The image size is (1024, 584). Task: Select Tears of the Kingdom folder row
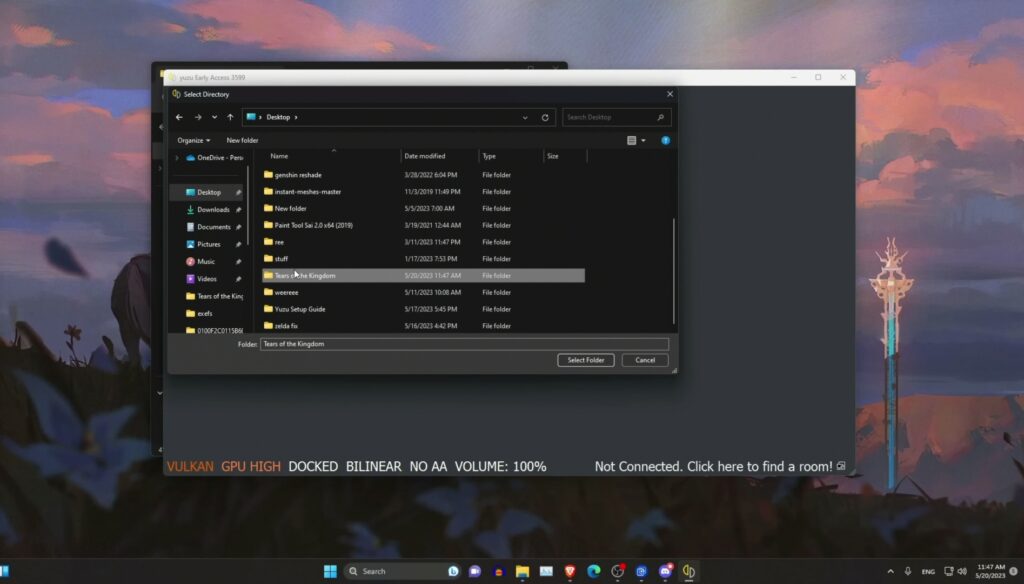click(x=424, y=276)
